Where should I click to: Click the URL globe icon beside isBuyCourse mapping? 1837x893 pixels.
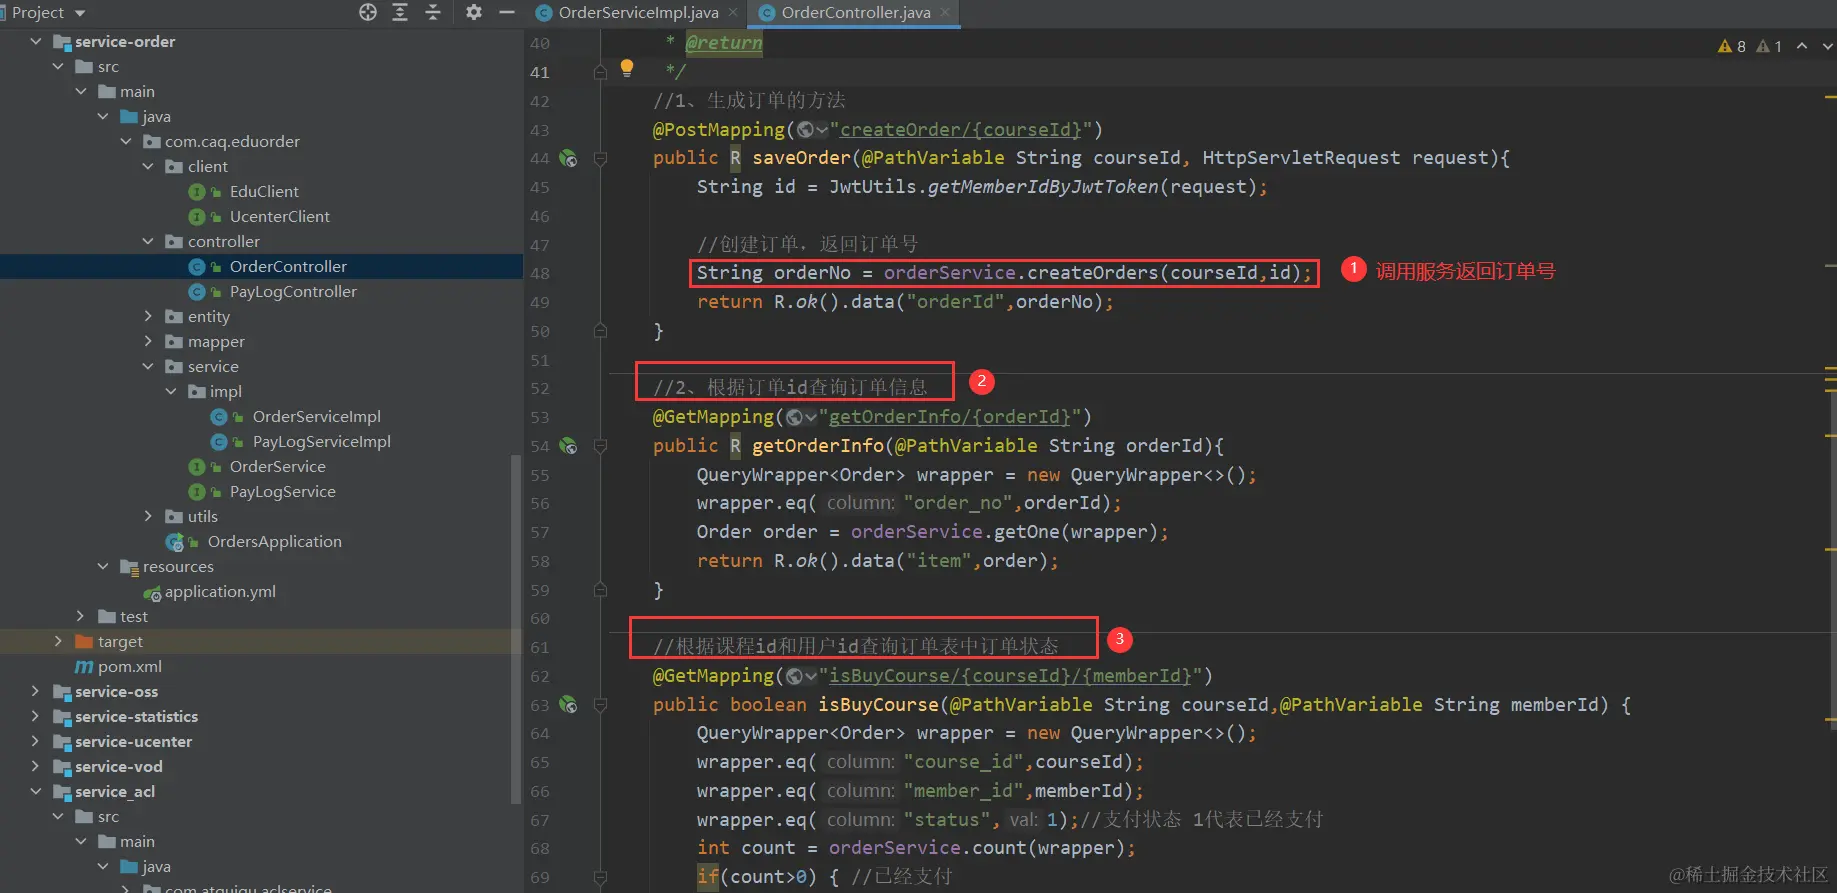pos(800,676)
